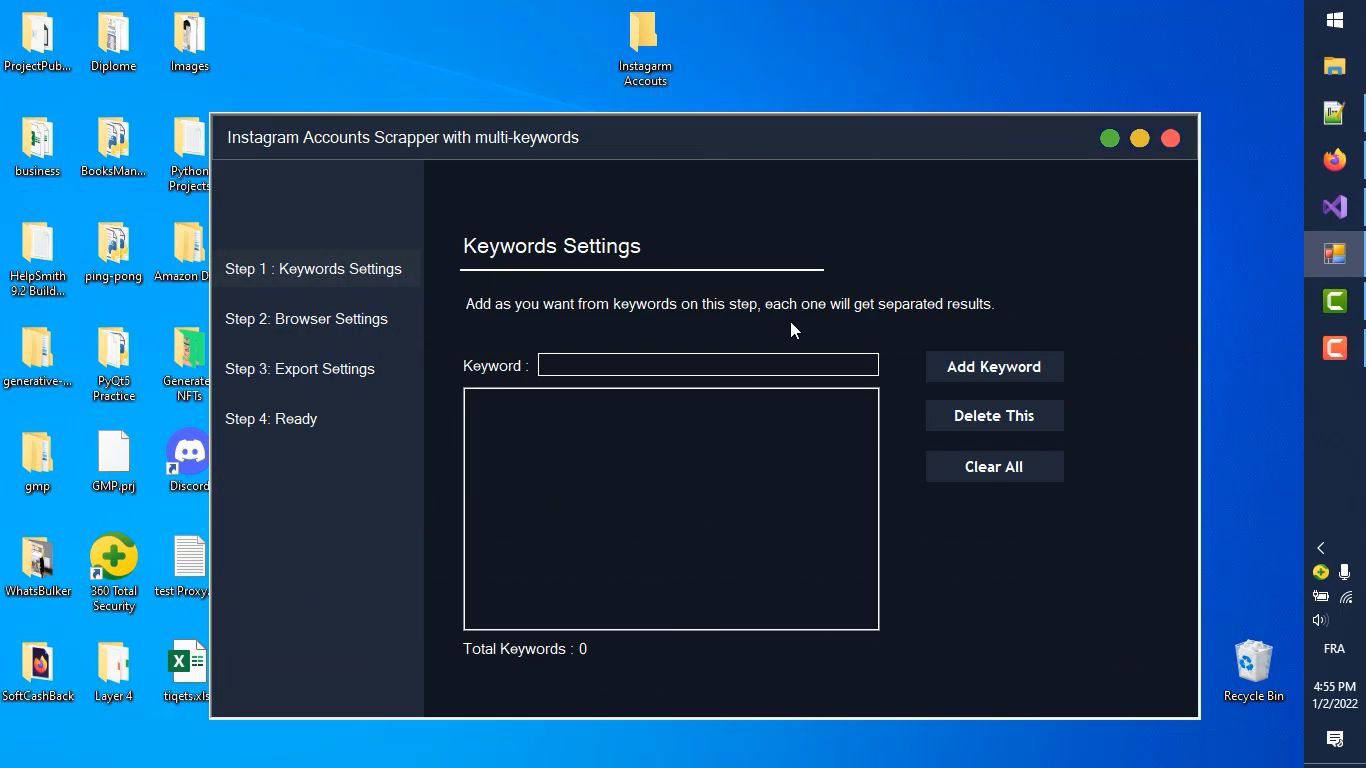Image resolution: width=1366 pixels, height=768 pixels.
Task: Select the 360 Total Security desktop shortcut
Action: tap(113, 575)
